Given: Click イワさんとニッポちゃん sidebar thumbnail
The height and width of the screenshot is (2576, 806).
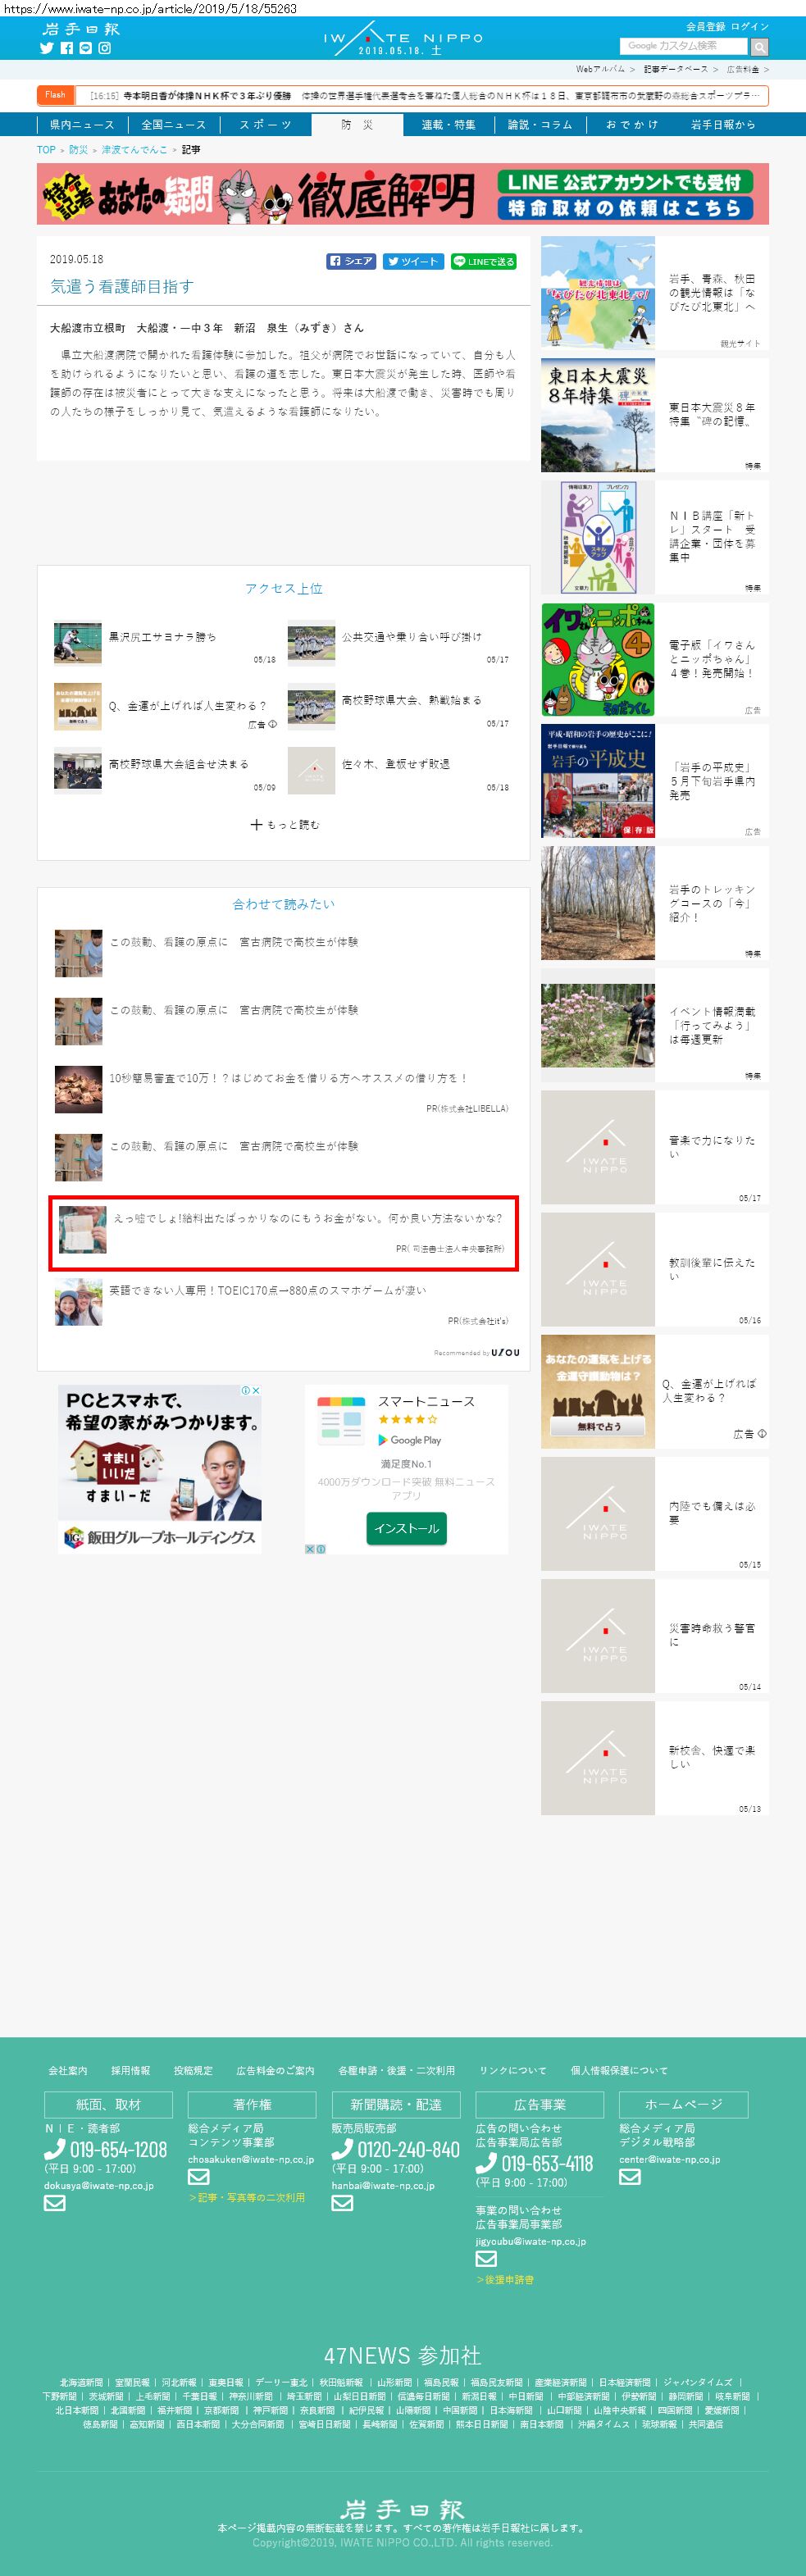Looking at the screenshot, I should tap(598, 659).
